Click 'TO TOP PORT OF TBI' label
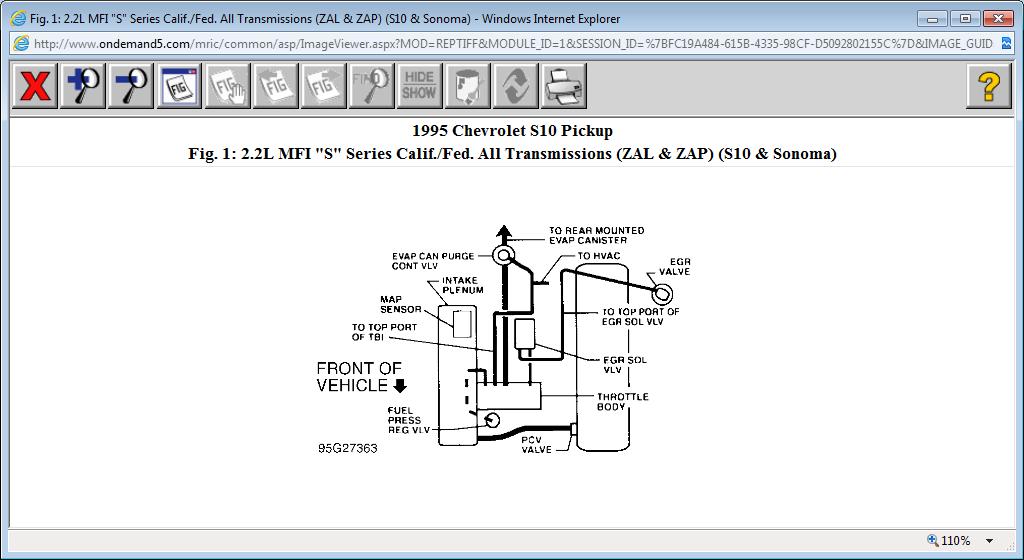This screenshot has height=560, width=1024. (384, 332)
